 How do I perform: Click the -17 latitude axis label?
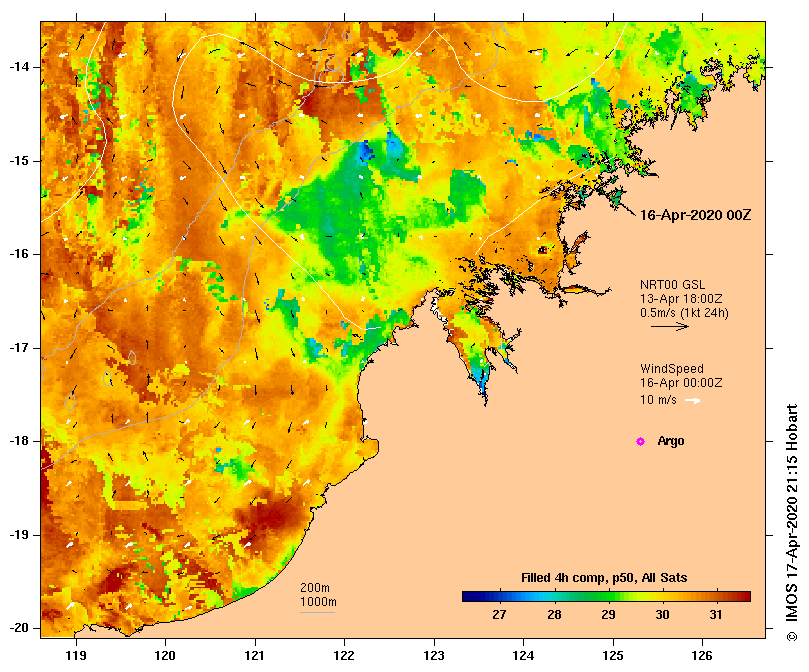pos(20,348)
